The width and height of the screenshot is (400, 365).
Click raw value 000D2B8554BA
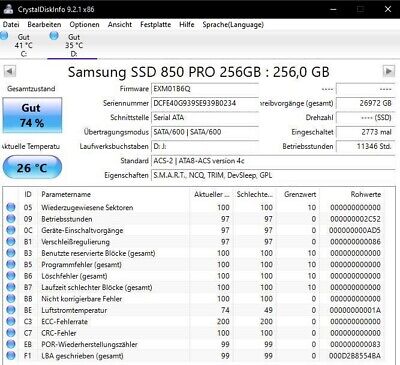pyautogui.click(x=355, y=356)
